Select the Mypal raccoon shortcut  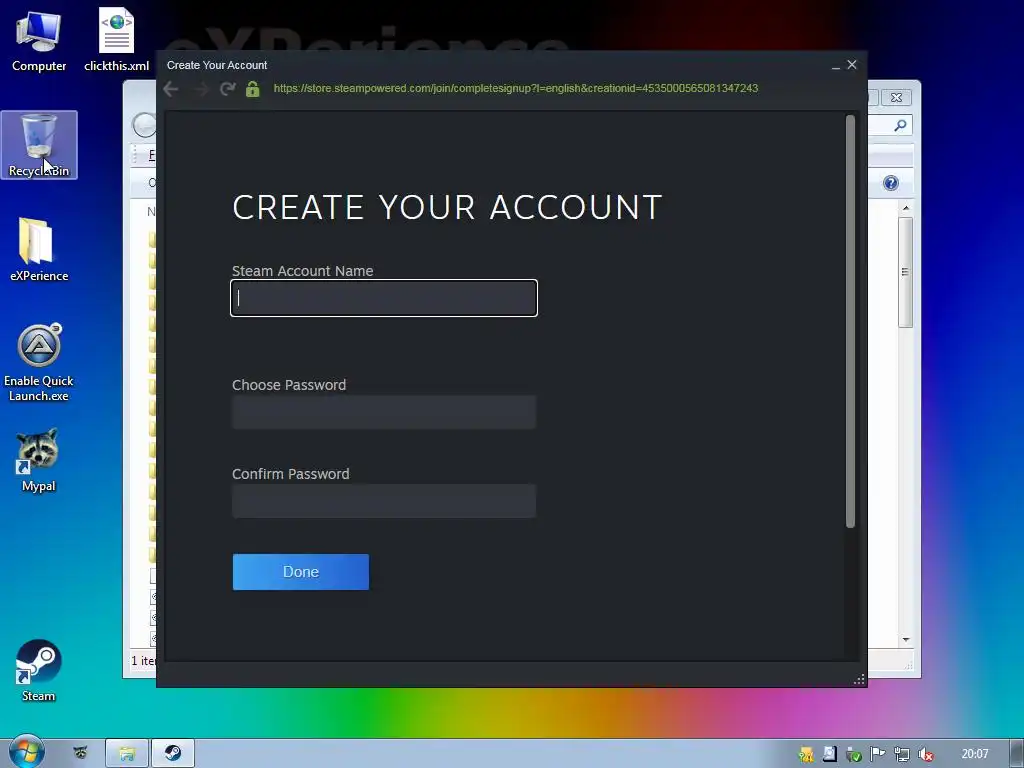39,460
